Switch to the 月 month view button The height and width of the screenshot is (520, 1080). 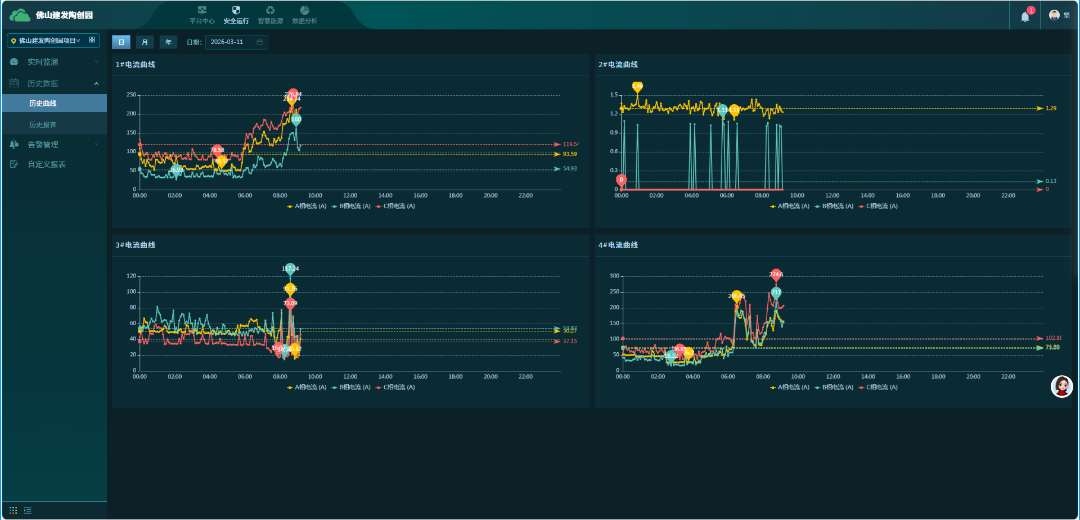click(144, 42)
